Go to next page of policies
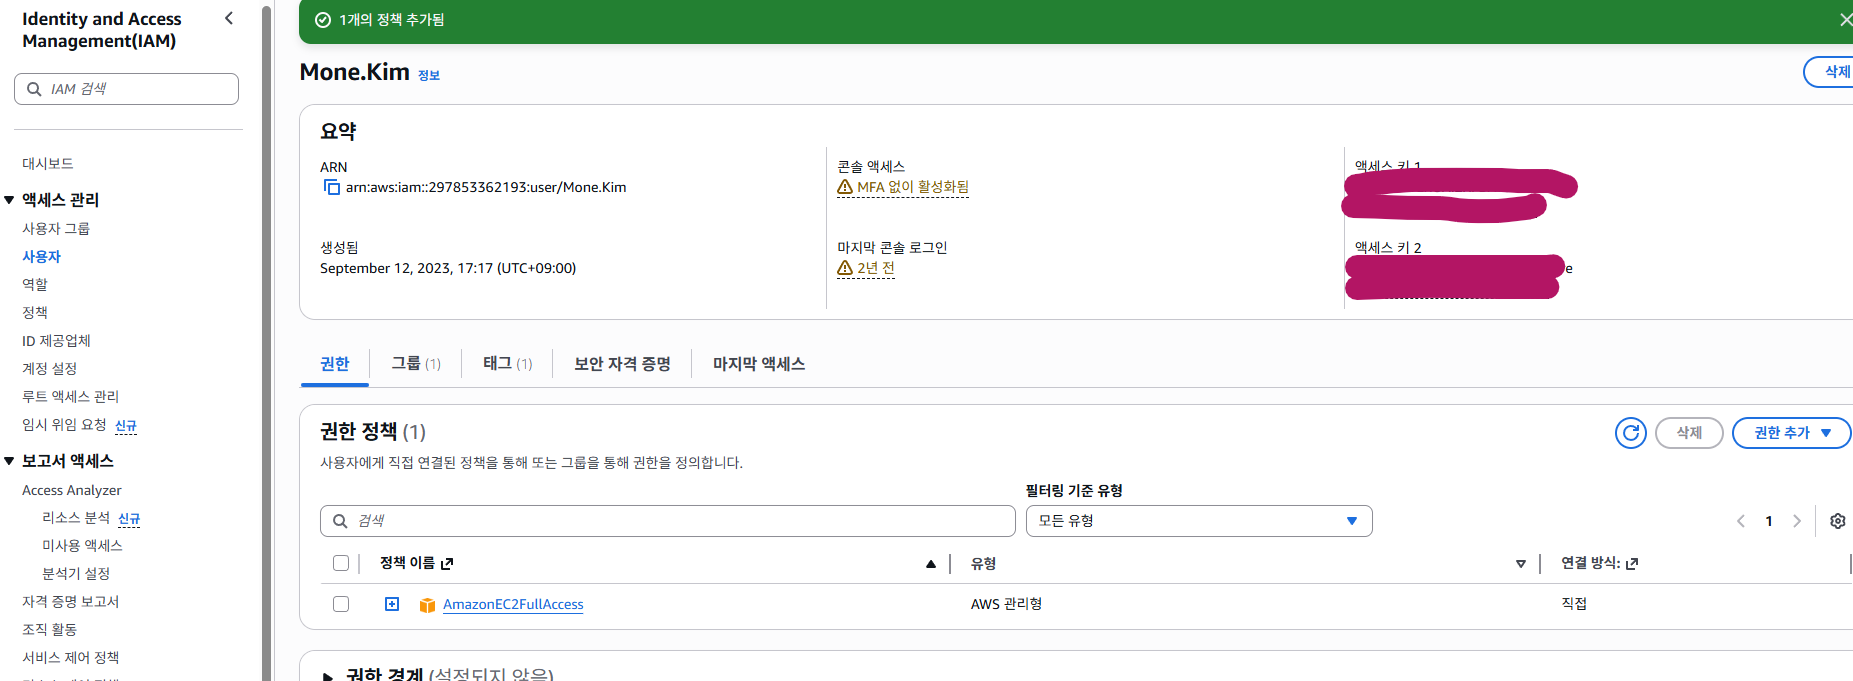The image size is (1853, 681). (1797, 521)
